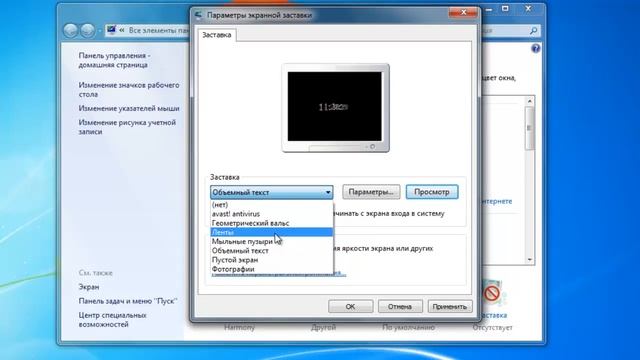Maximize the Control Panel window
Viewport: 640px width, 360px height.
[x=505, y=9]
